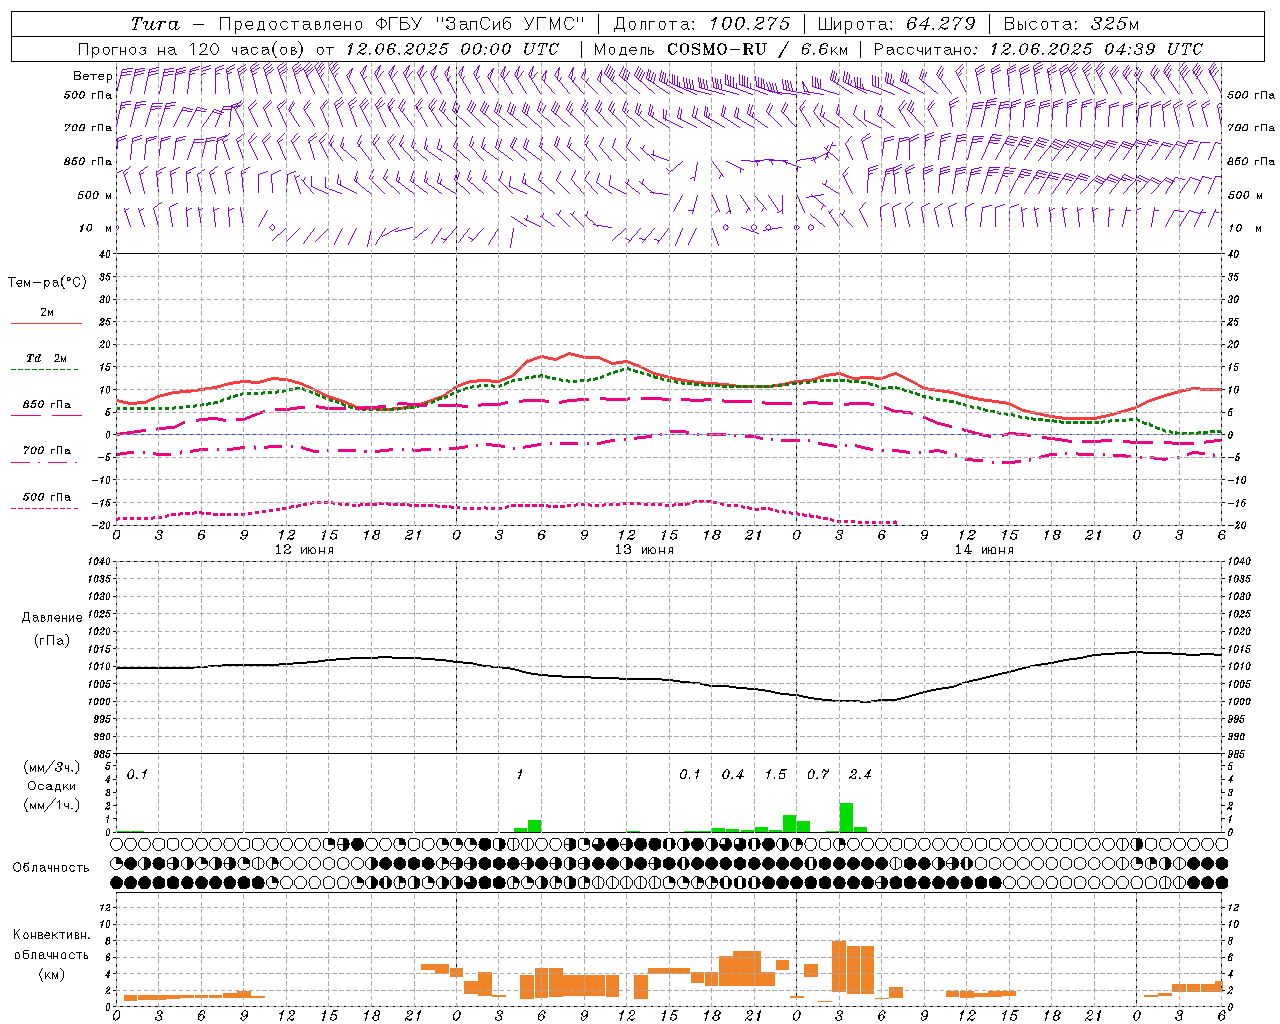Click the "700 гПа" temperature legend entry
Screen dimensions: 1280x1024
pyautogui.click(x=47, y=451)
